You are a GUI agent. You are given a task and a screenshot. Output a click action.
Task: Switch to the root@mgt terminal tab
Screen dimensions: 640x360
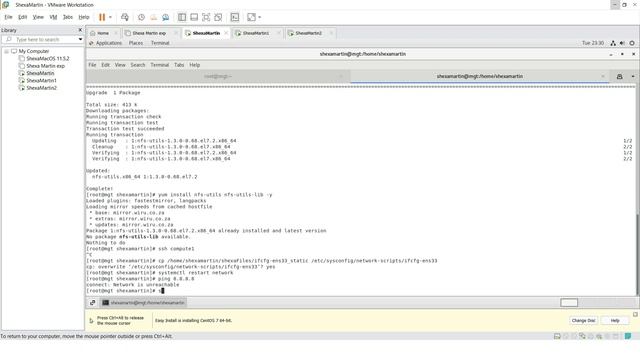click(218, 76)
